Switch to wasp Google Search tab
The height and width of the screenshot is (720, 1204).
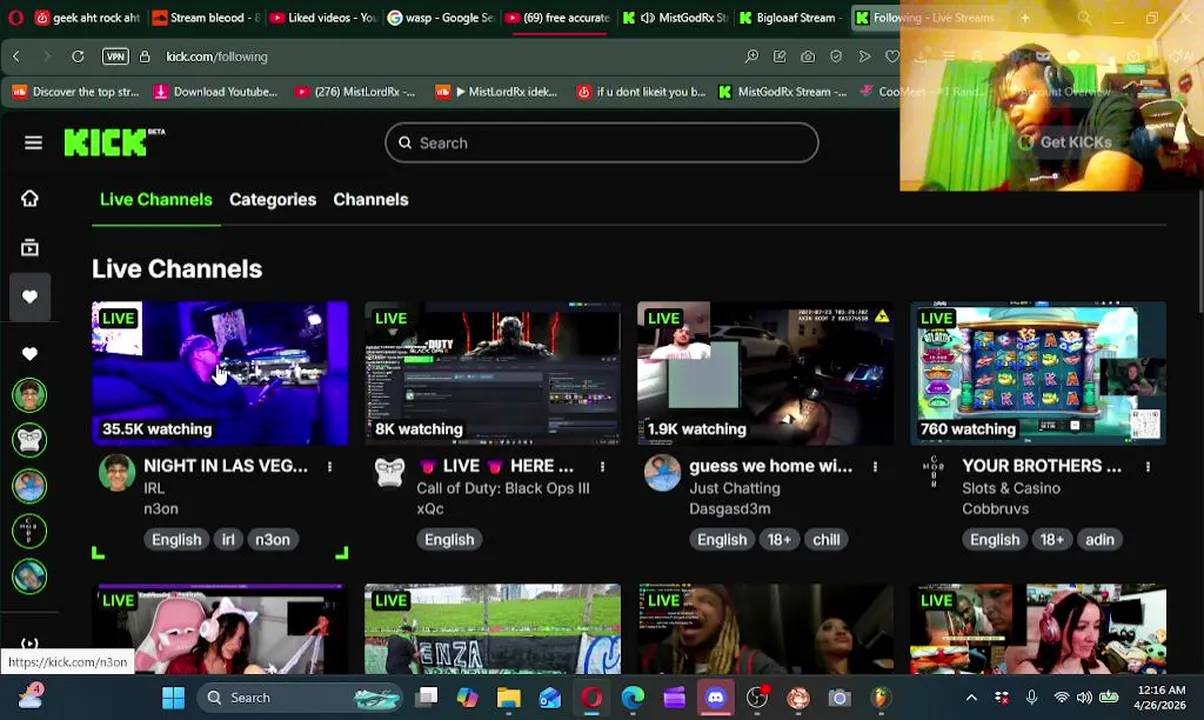point(441,18)
